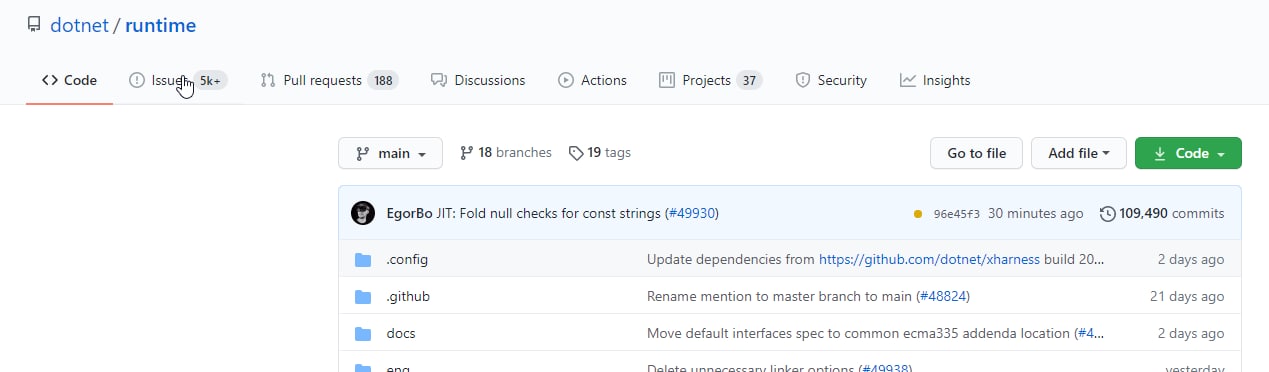This screenshot has height=372, width=1269.
Task: View the 19 tags link
Action: point(600,153)
